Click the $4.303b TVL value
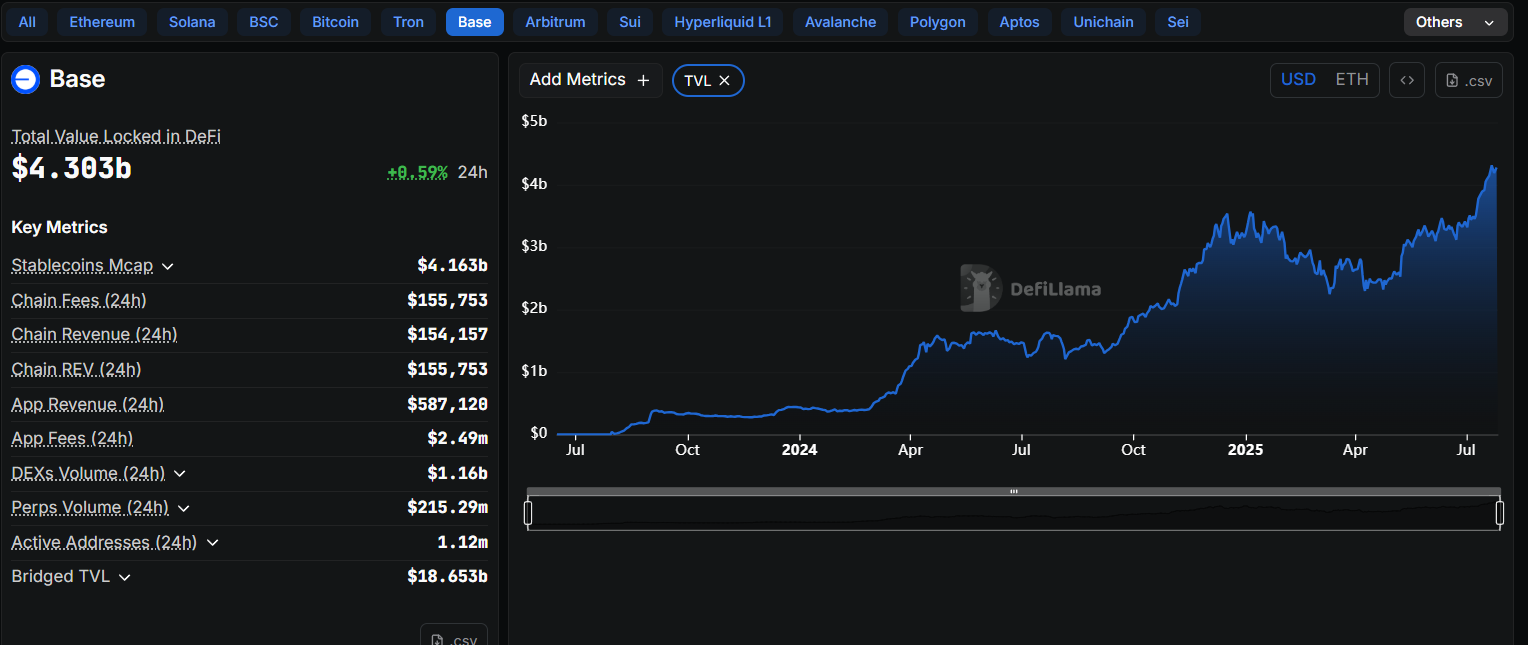Screen dimensions: 1528x645 tap(71, 168)
